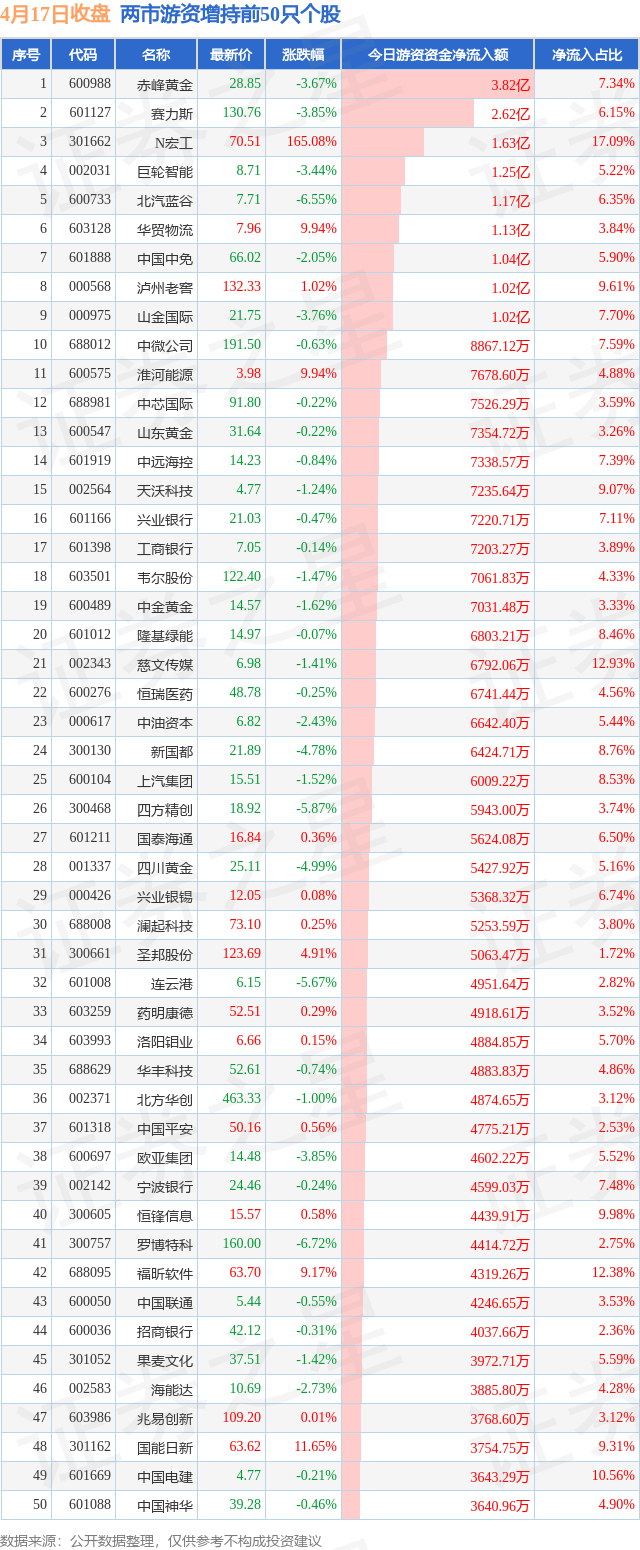Click stock name 果麦文化

[x=165, y=1361]
